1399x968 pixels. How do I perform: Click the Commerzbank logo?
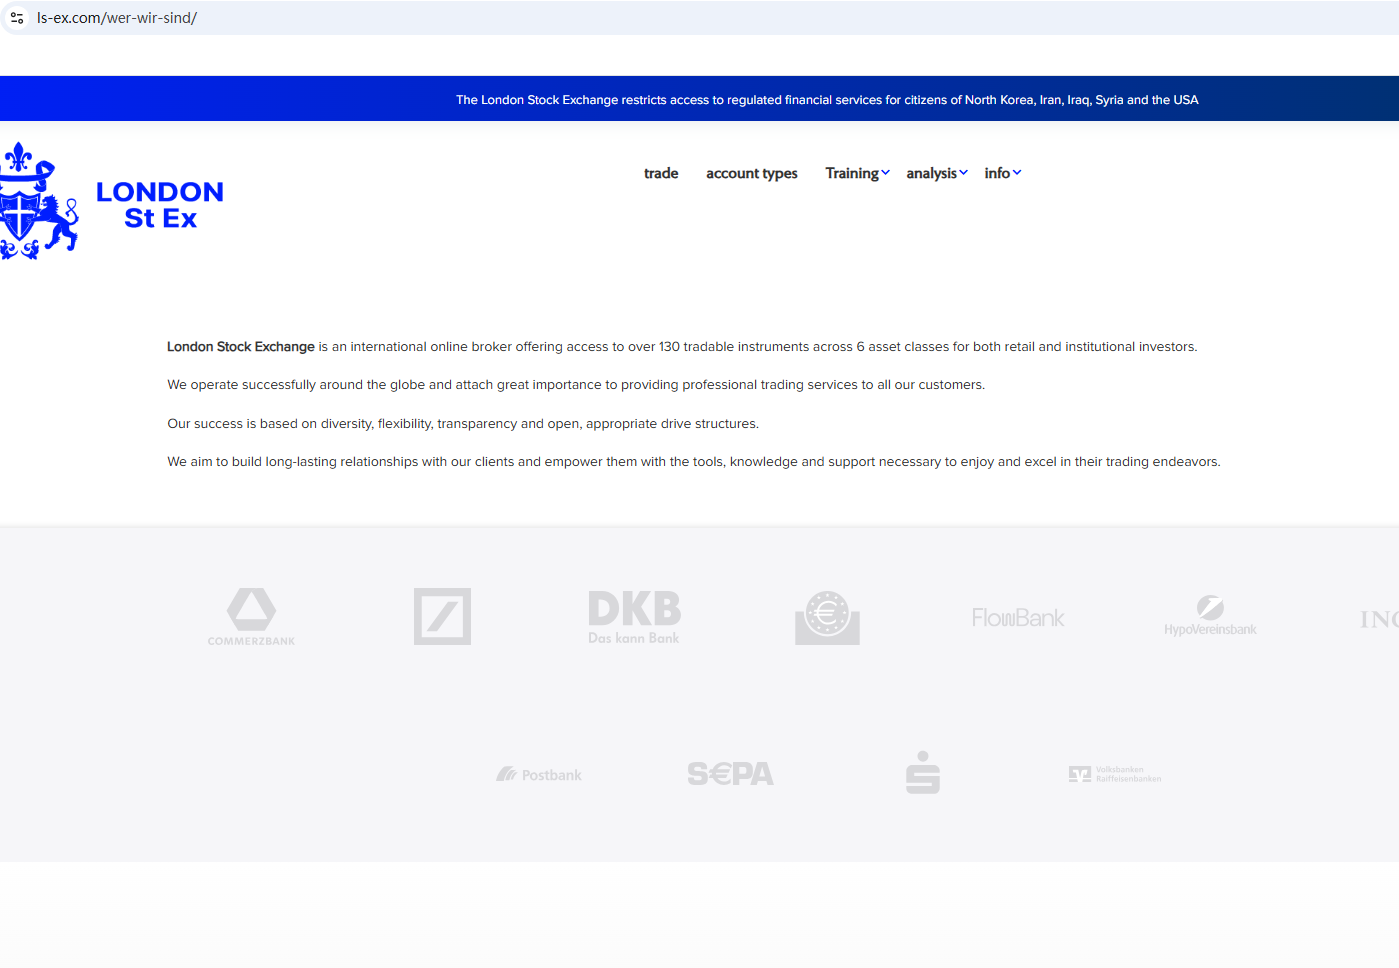point(251,617)
